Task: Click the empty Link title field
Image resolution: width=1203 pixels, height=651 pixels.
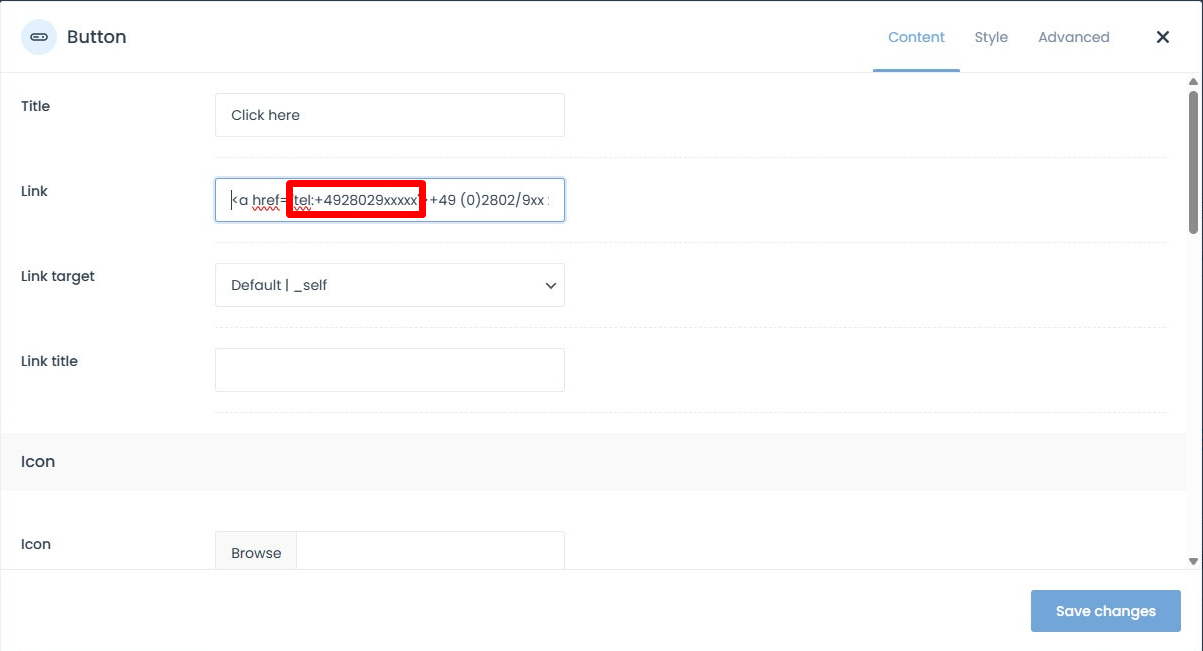Action: (x=389, y=370)
